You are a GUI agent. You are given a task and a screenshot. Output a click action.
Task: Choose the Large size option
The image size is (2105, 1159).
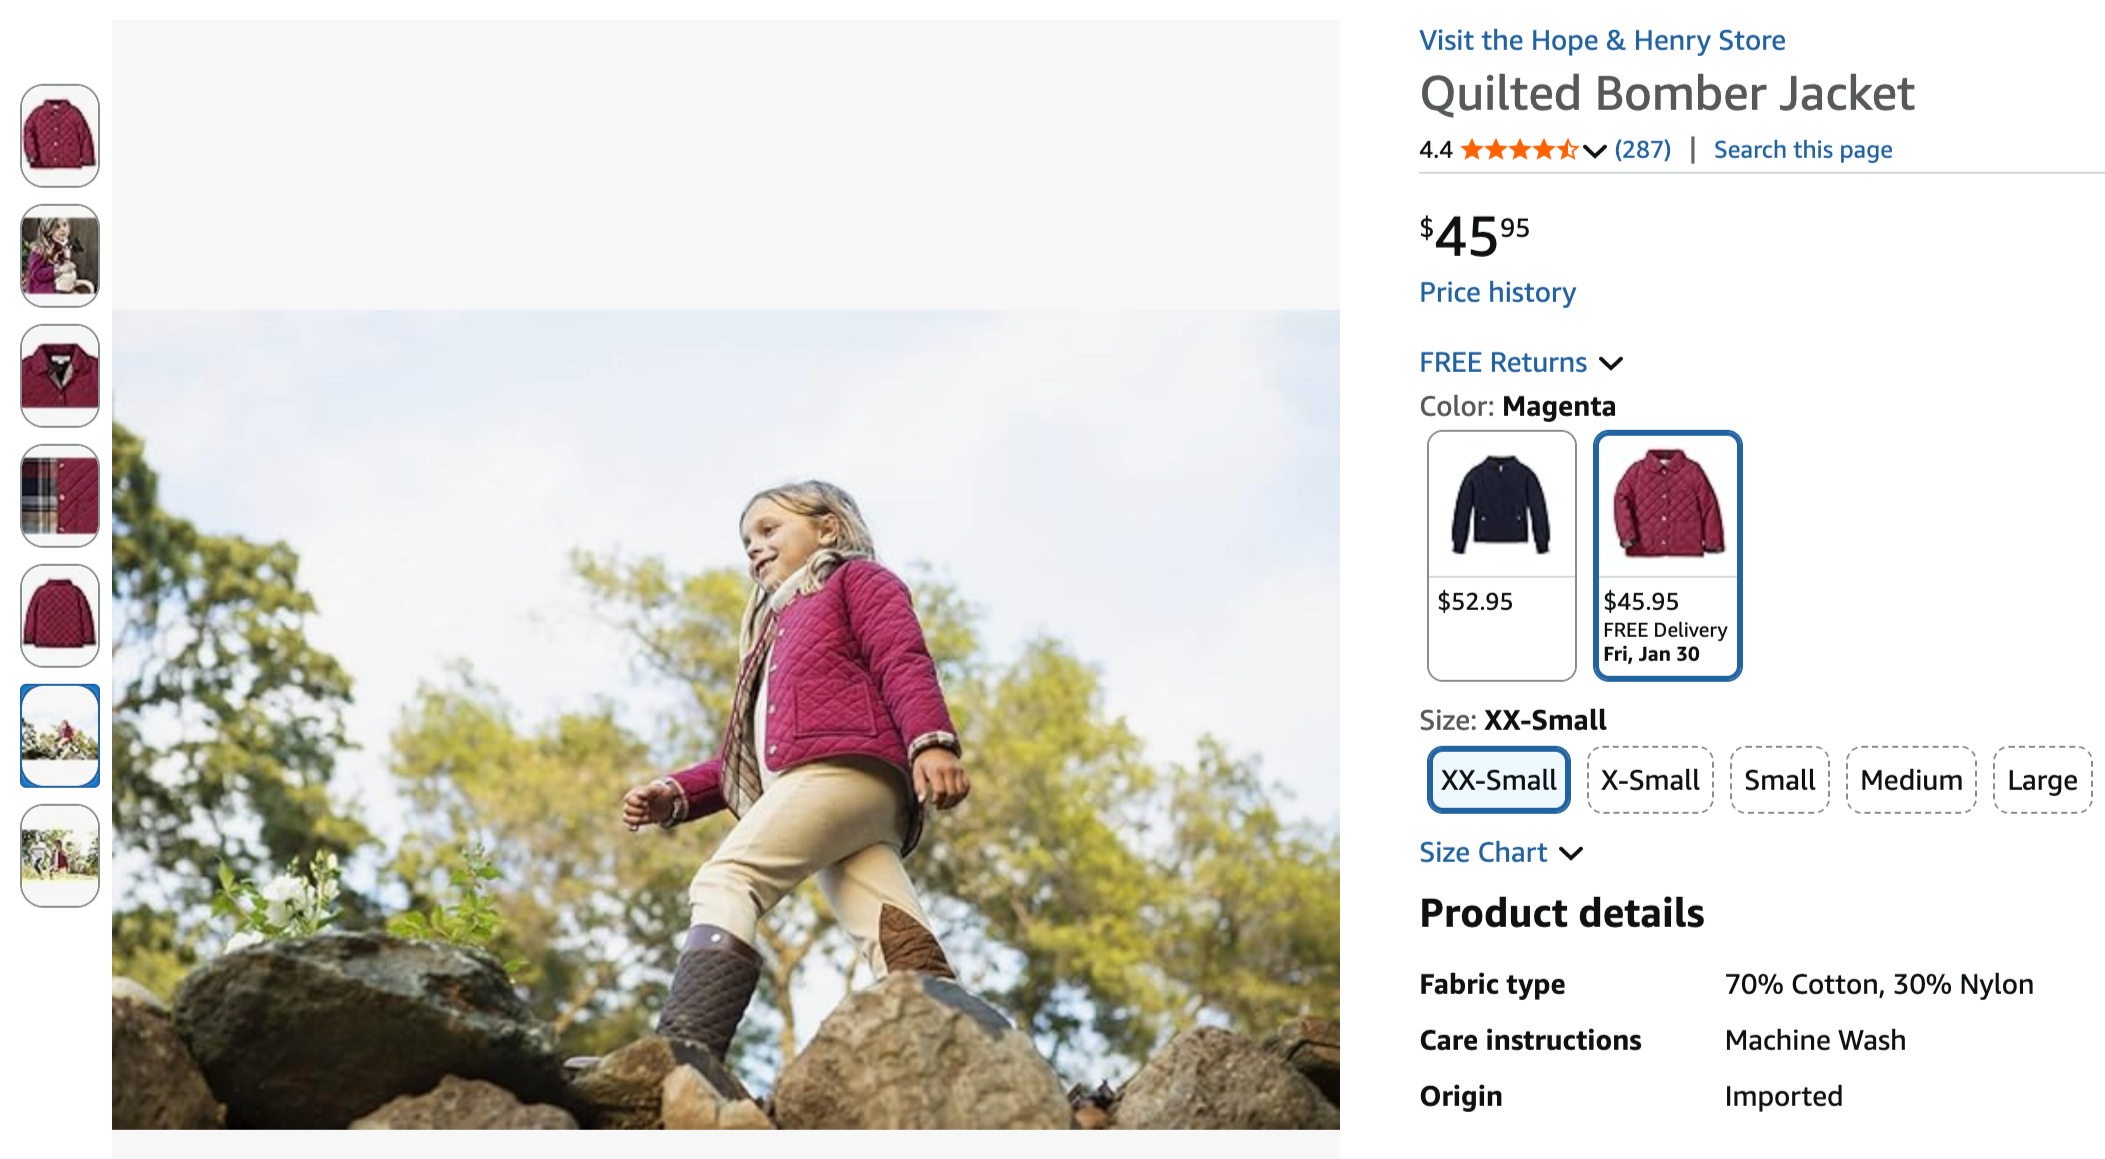(2042, 780)
